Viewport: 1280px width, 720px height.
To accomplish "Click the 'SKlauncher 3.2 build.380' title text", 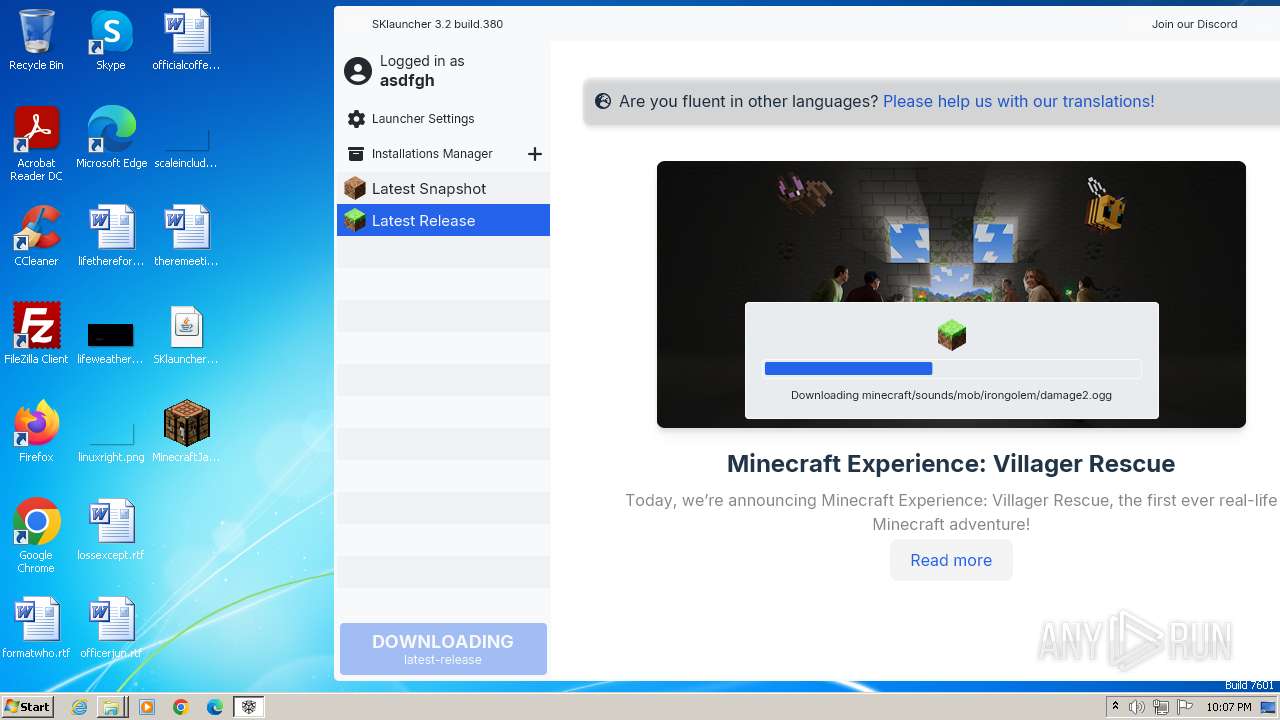I will 437,24.
